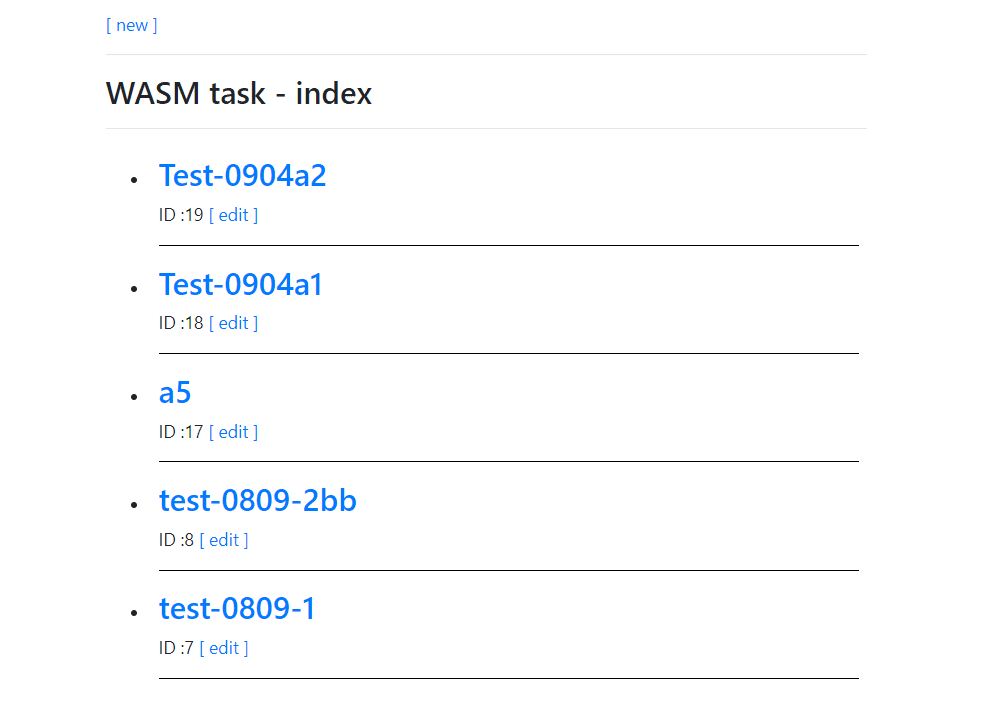989x705 pixels.
Task: Click edit link for ID 17
Action: click(233, 432)
